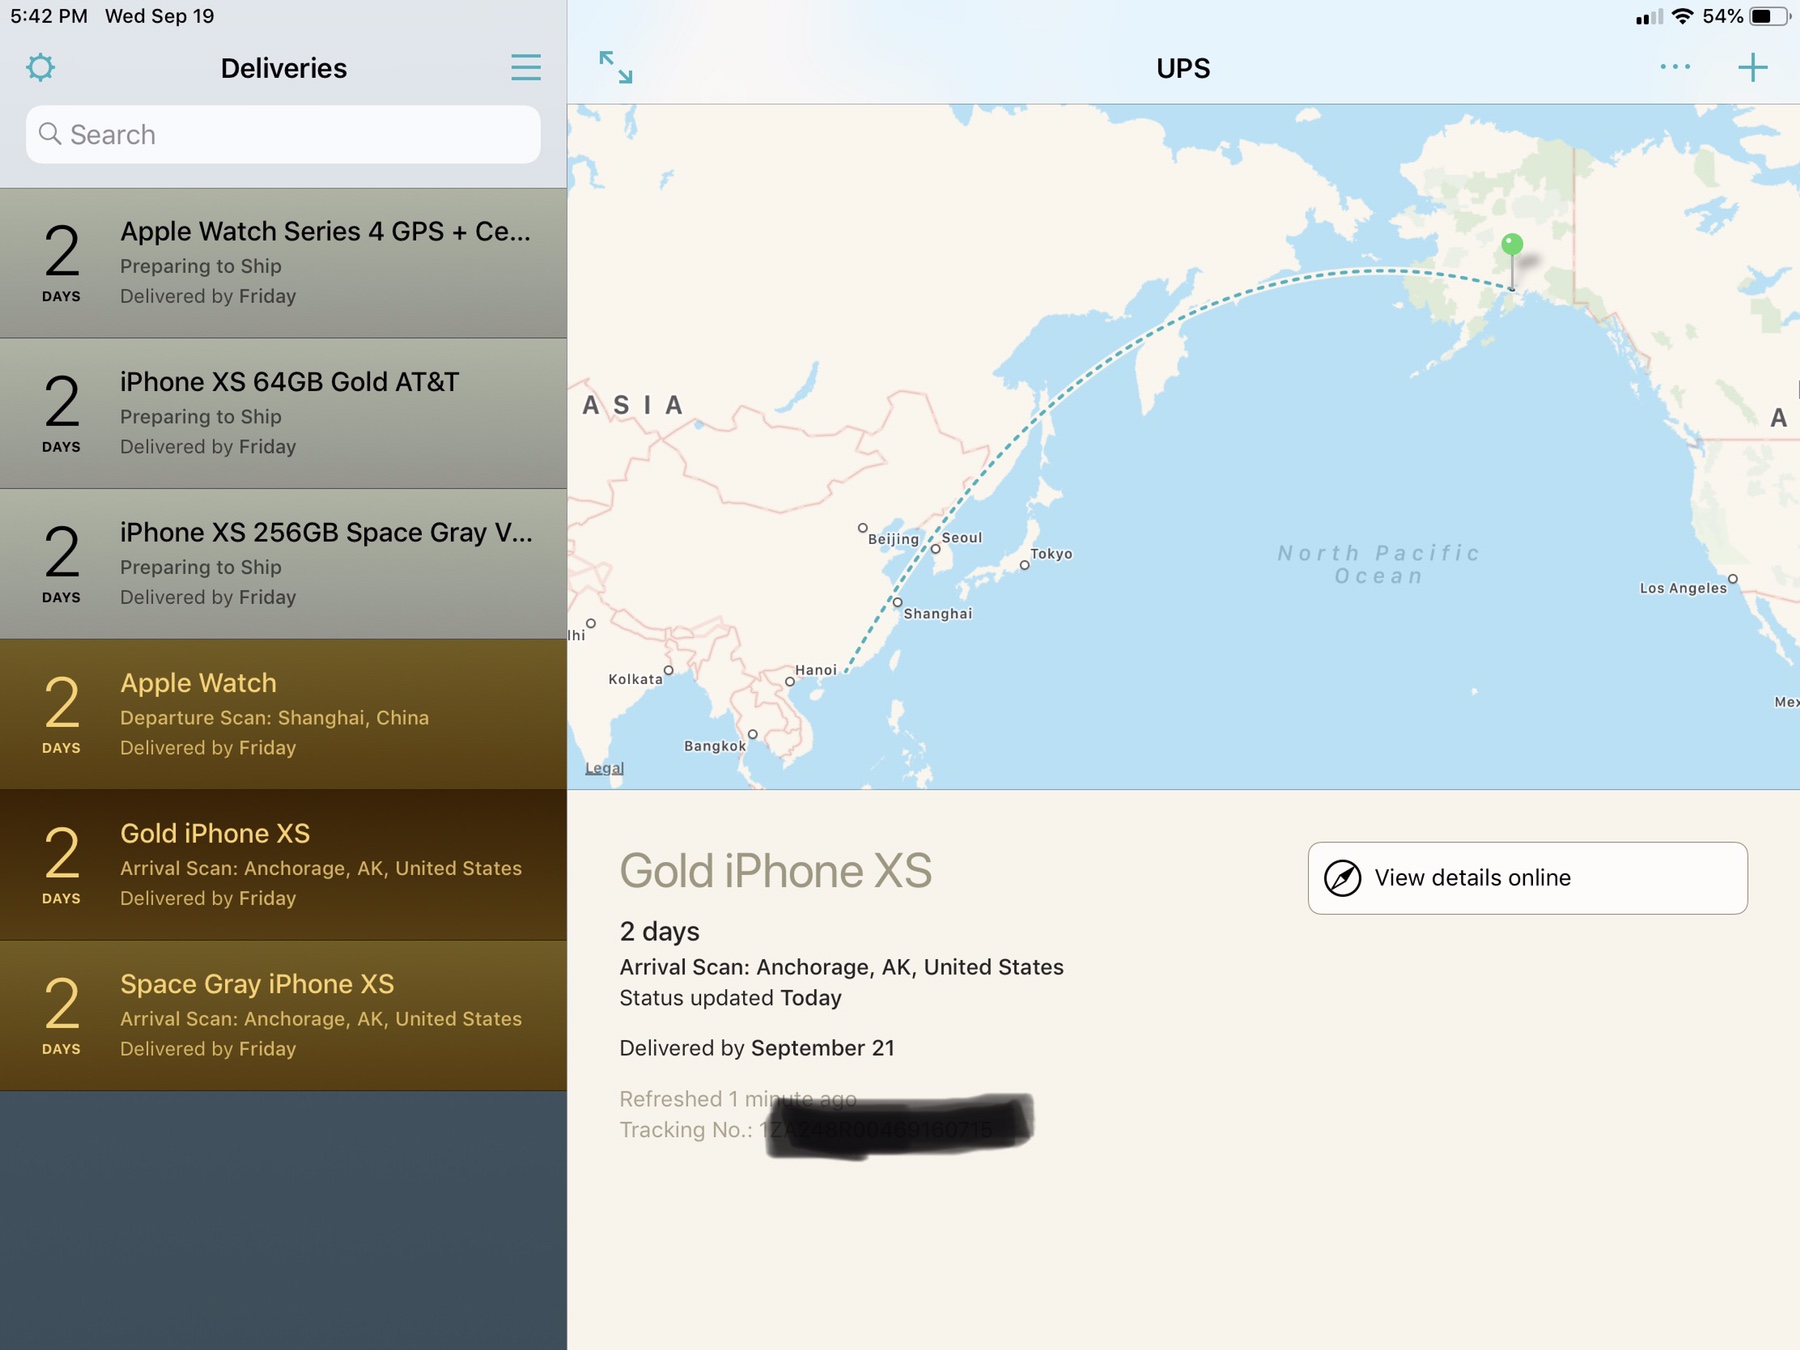Click the Refreshed 1 minute ago text
Image resolution: width=1800 pixels, height=1350 pixels.
(738, 1099)
